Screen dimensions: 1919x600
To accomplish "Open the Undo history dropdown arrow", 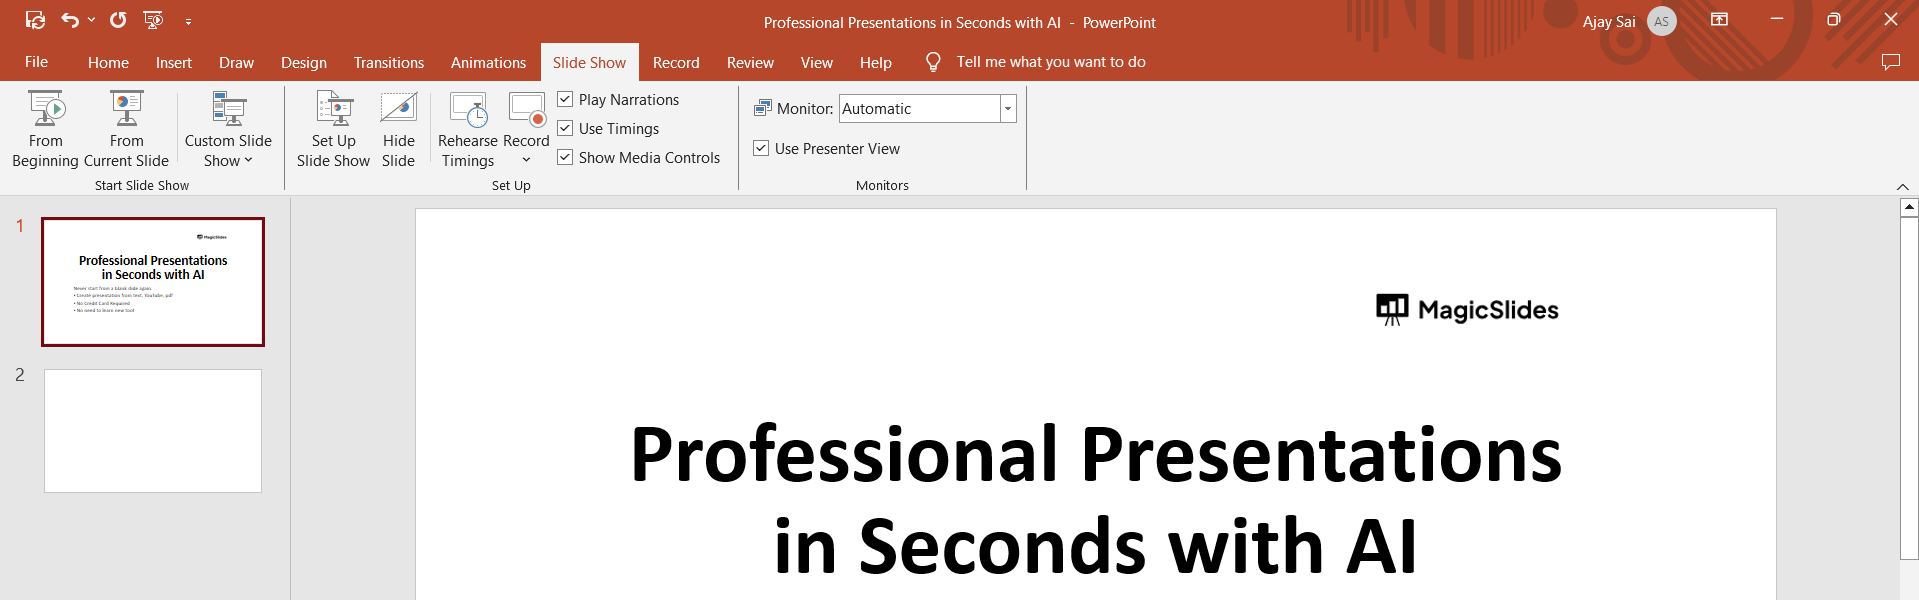I will point(92,20).
